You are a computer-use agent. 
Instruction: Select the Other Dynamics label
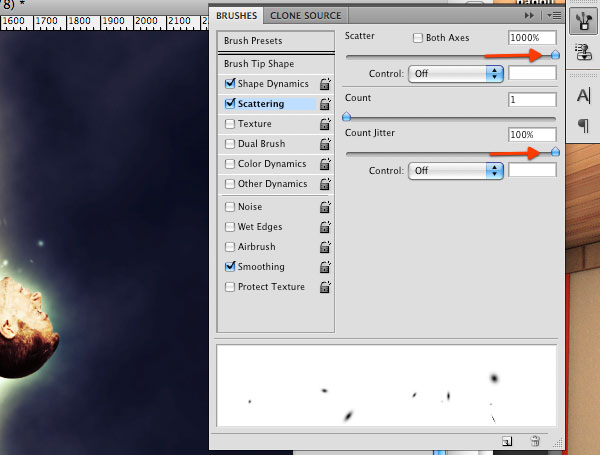272,184
